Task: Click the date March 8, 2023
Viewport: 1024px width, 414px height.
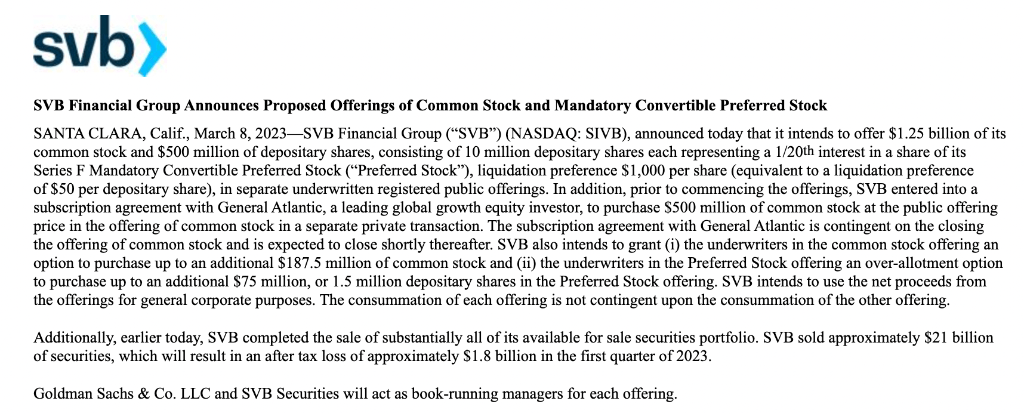Action: (x=211, y=131)
